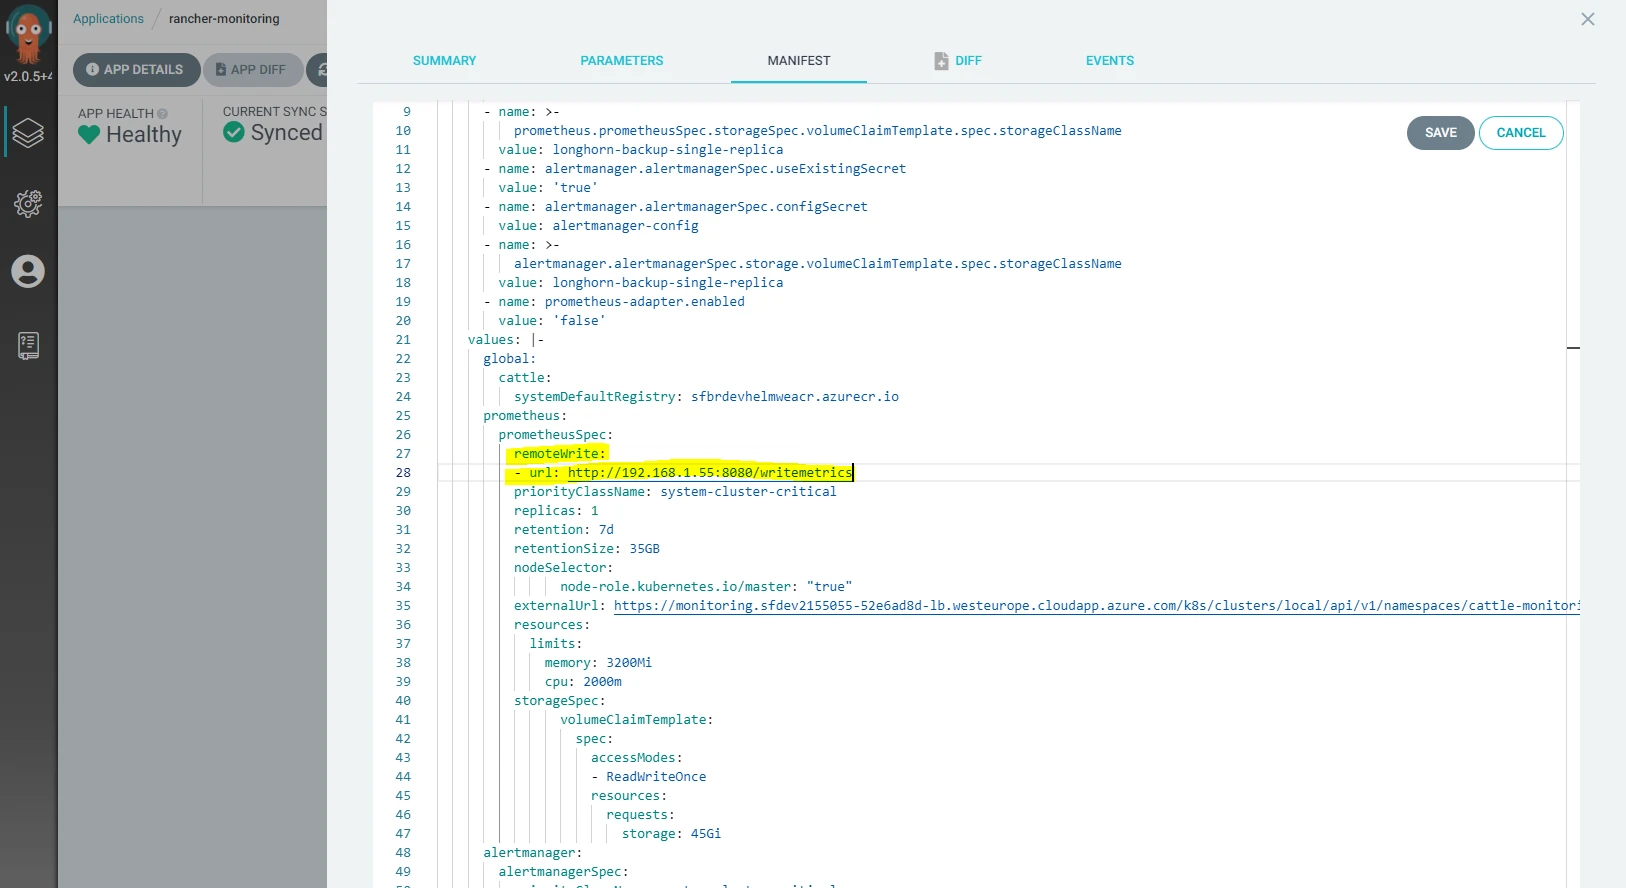Click the APP HEALTH help question icon

pyautogui.click(x=162, y=114)
